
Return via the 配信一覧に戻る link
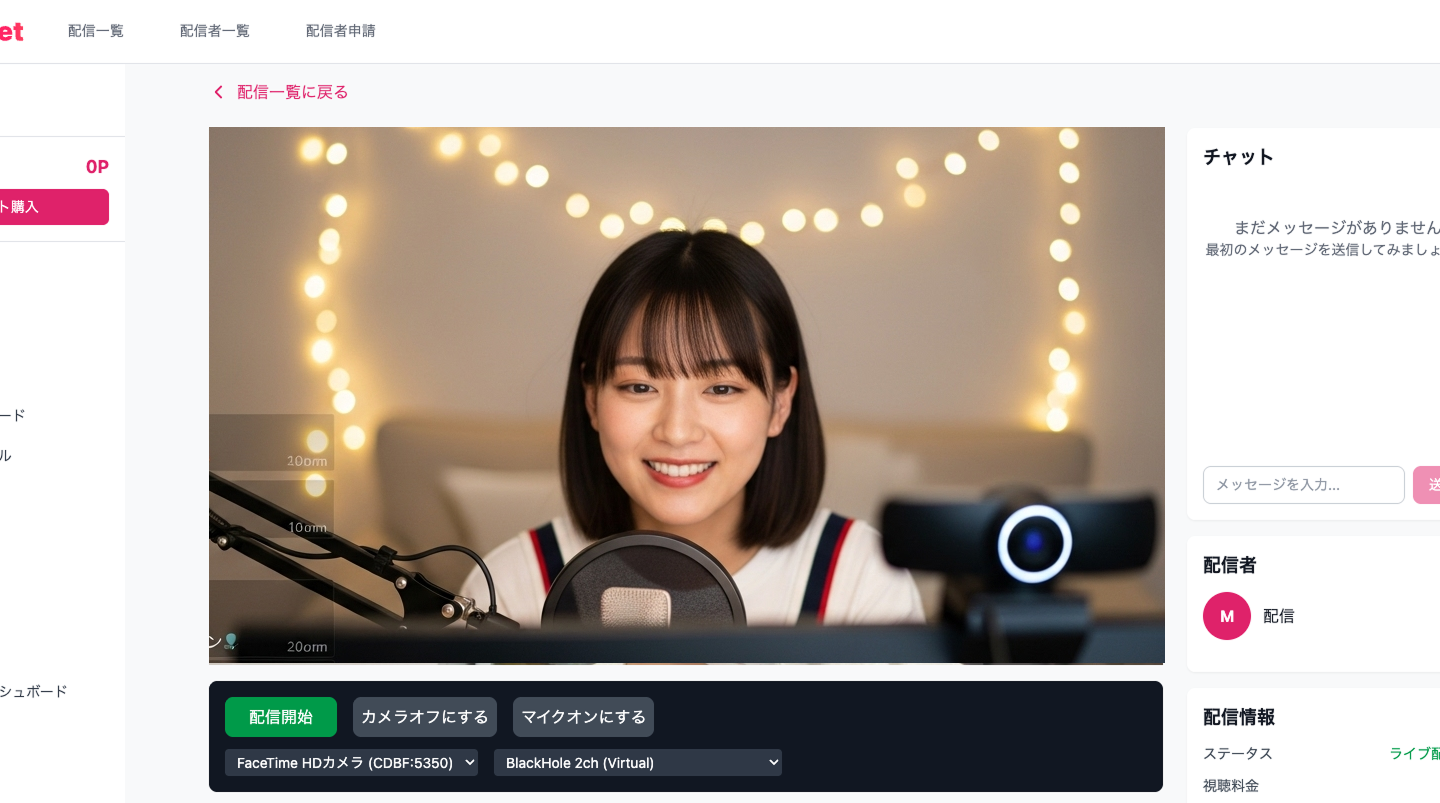pyautogui.click(x=291, y=92)
